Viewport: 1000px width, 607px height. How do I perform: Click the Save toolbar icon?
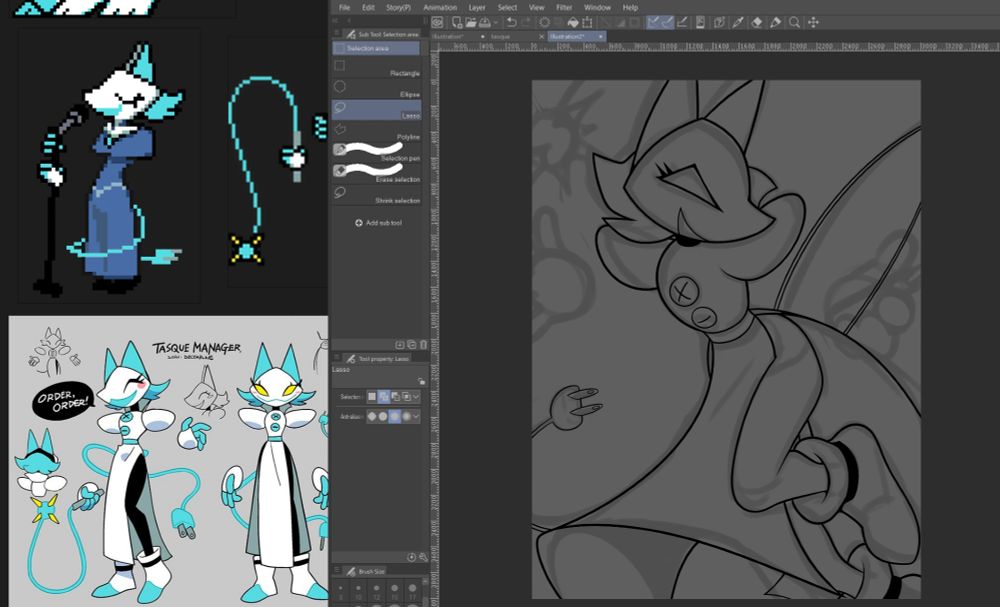pyautogui.click(x=485, y=22)
